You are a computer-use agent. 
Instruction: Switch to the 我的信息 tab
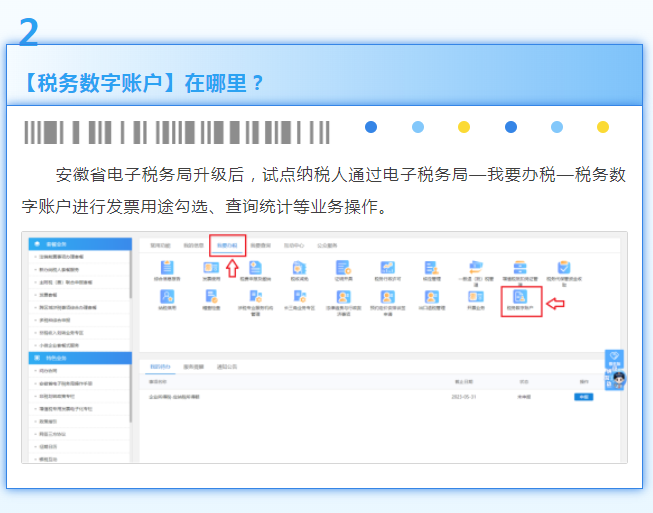194,245
